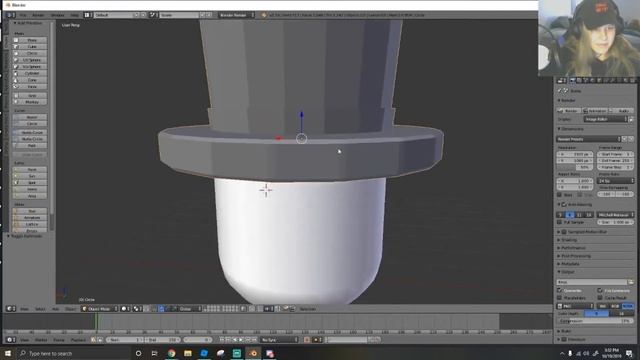
Task: Toggle the Cache Result checkbox
Action: tap(600, 298)
